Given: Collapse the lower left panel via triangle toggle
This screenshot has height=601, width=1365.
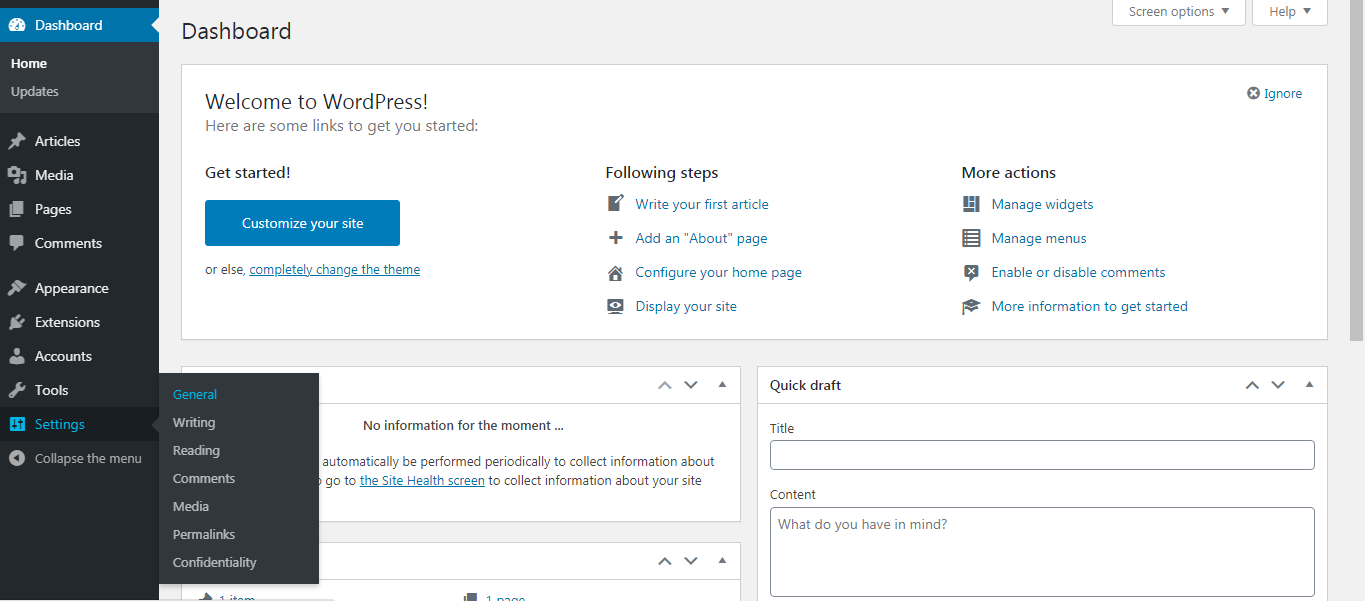Looking at the screenshot, I should point(722,561).
